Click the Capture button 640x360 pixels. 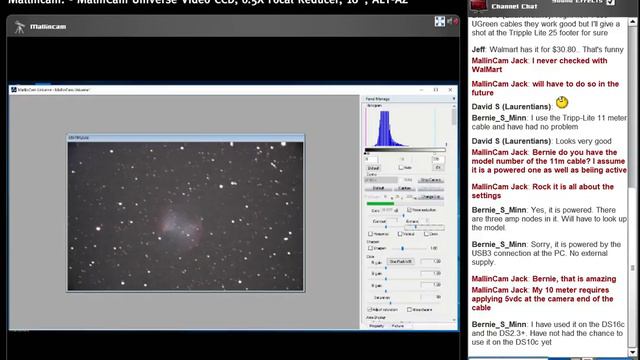click(404, 188)
